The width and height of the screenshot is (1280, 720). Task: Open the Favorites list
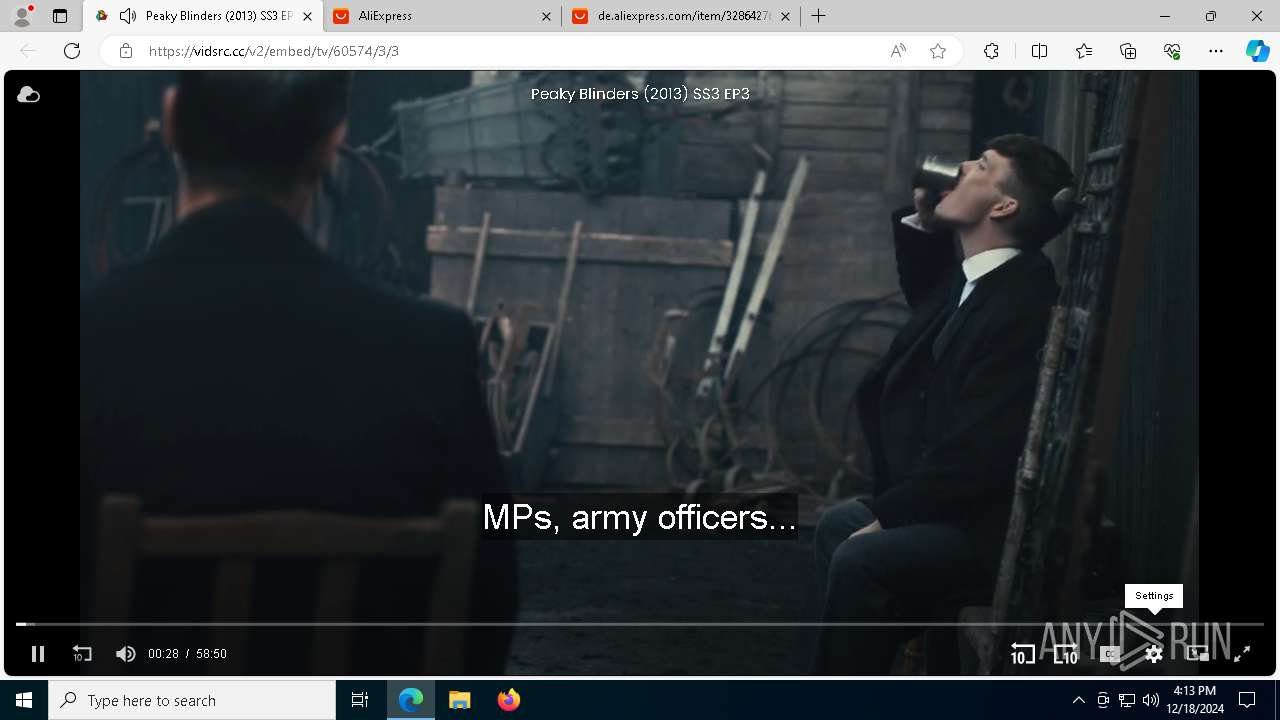(1084, 51)
